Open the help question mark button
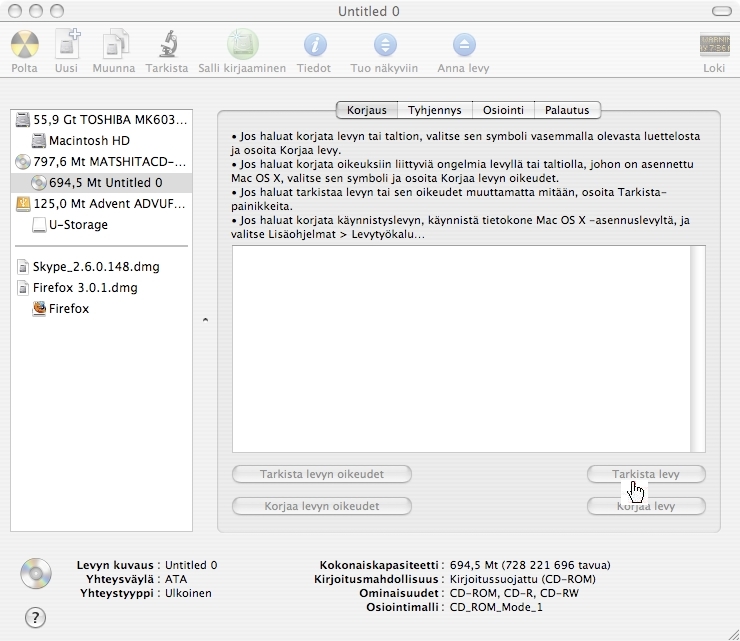740x641 pixels. (35, 617)
